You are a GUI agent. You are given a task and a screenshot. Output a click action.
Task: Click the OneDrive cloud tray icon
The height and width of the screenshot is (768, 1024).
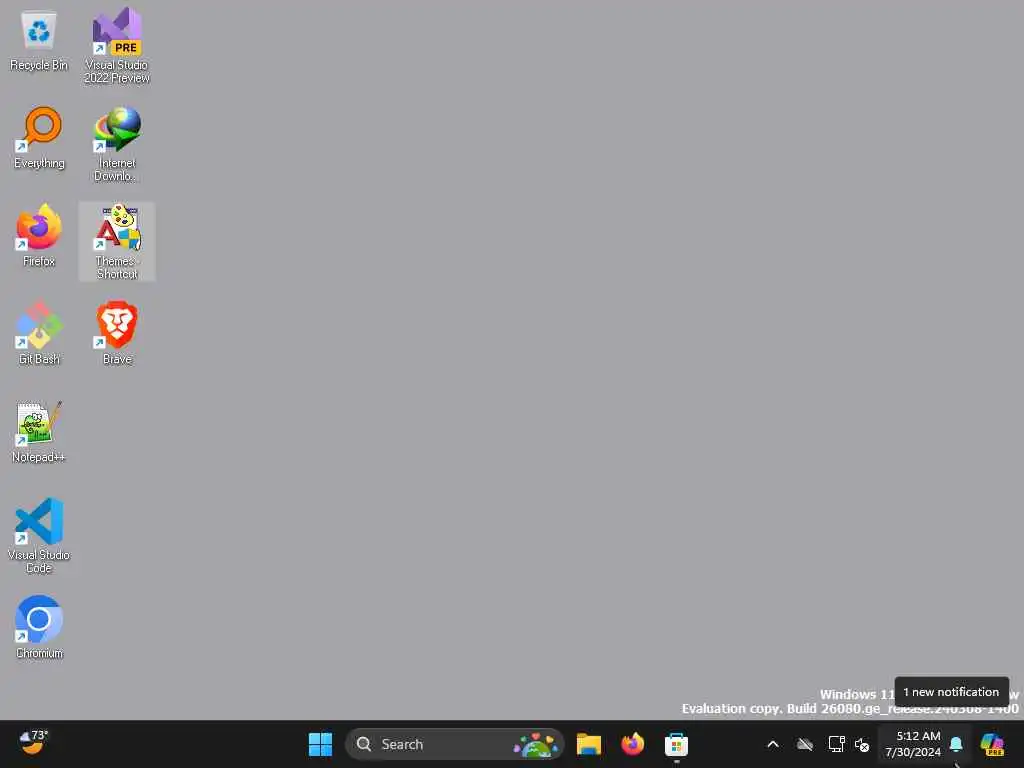pos(805,744)
